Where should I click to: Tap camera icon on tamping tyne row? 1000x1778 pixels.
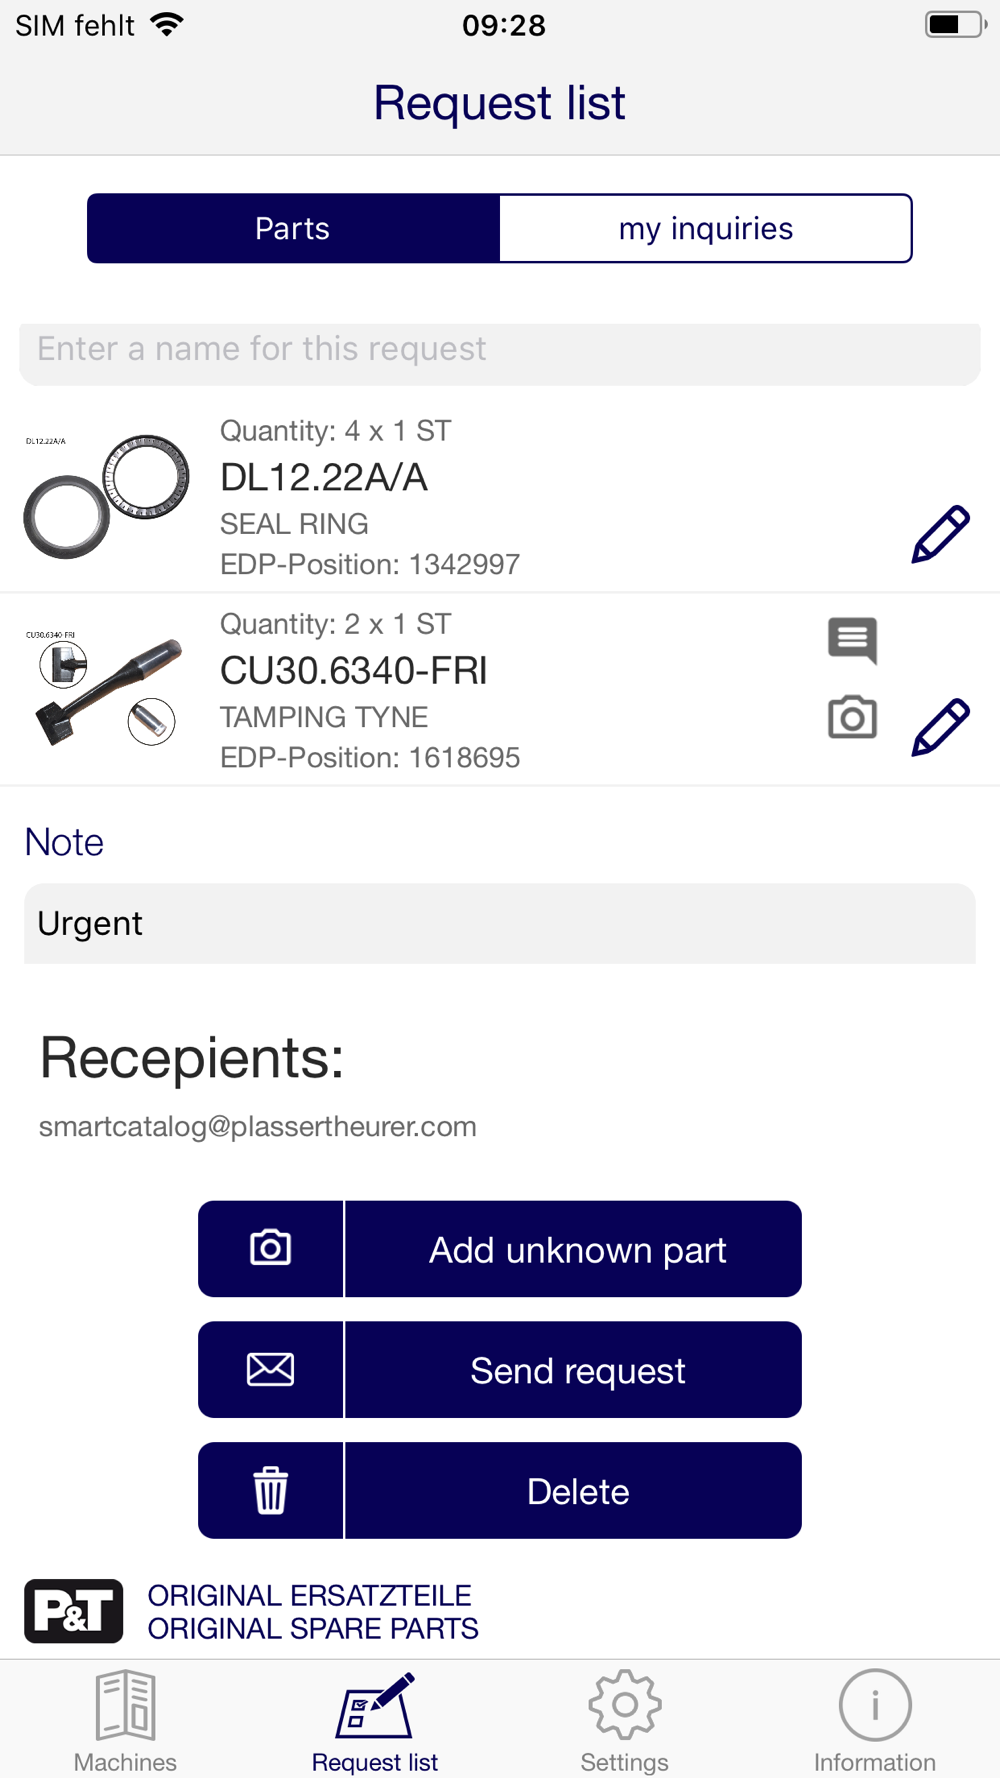pos(852,718)
